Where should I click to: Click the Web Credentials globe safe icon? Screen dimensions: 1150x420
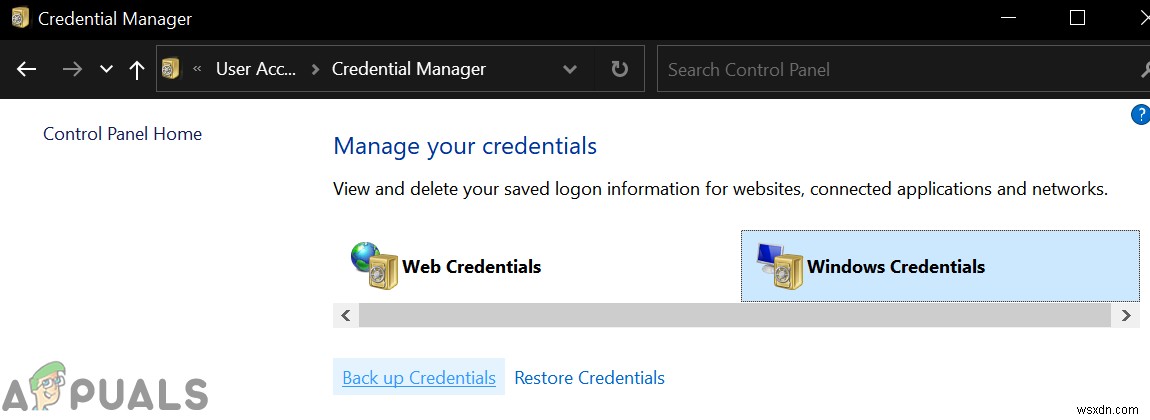[x=374, y=266]
